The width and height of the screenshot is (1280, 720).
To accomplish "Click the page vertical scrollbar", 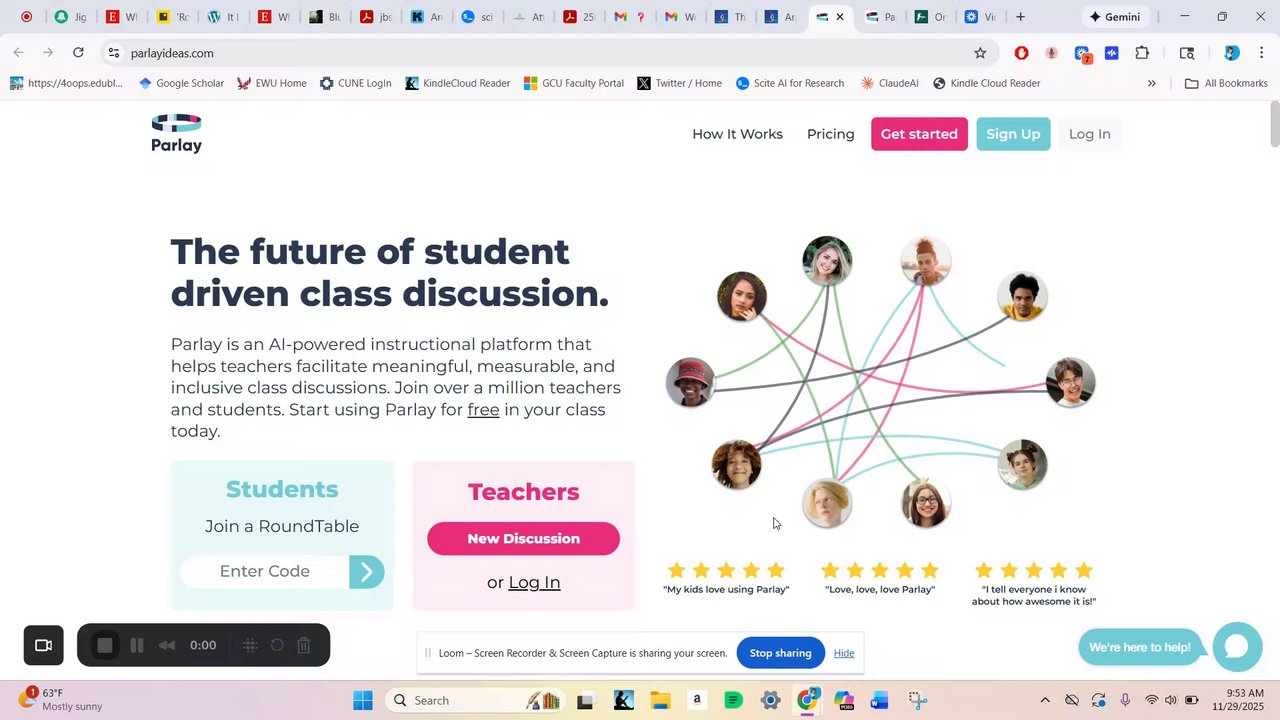I will point(1274,124).
